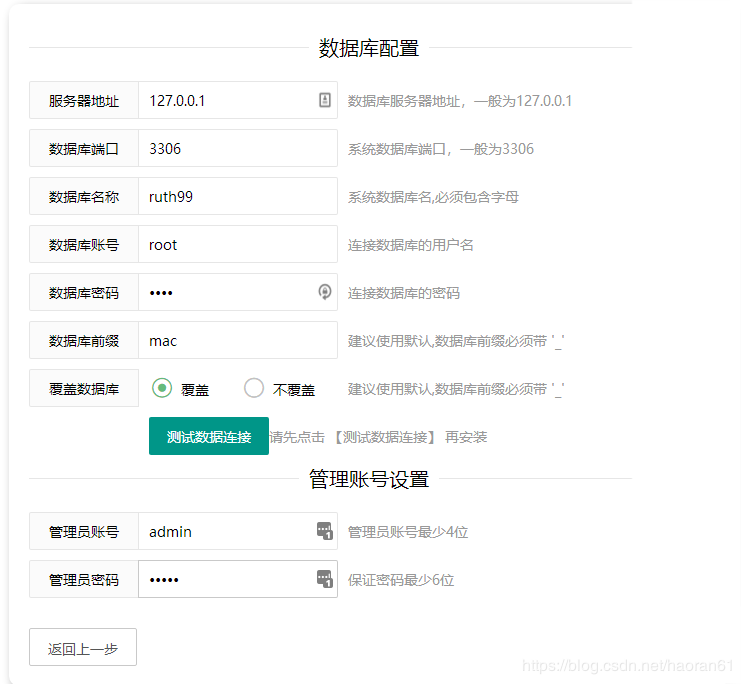Focus the 管理员账号 field with admin
Viewport: 741px width, 684px height.
tap(225, 531)
